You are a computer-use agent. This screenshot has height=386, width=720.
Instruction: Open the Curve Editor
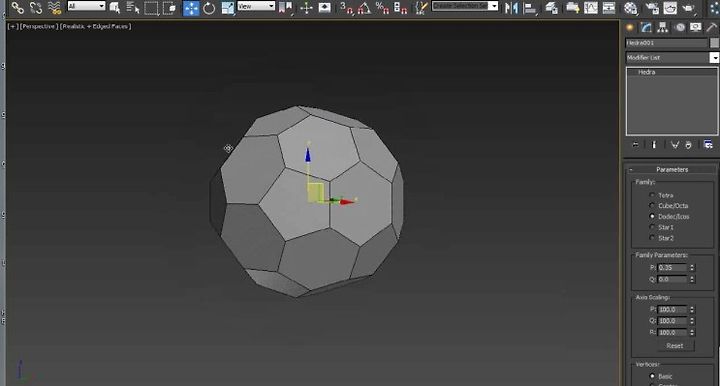click(591, 8)
